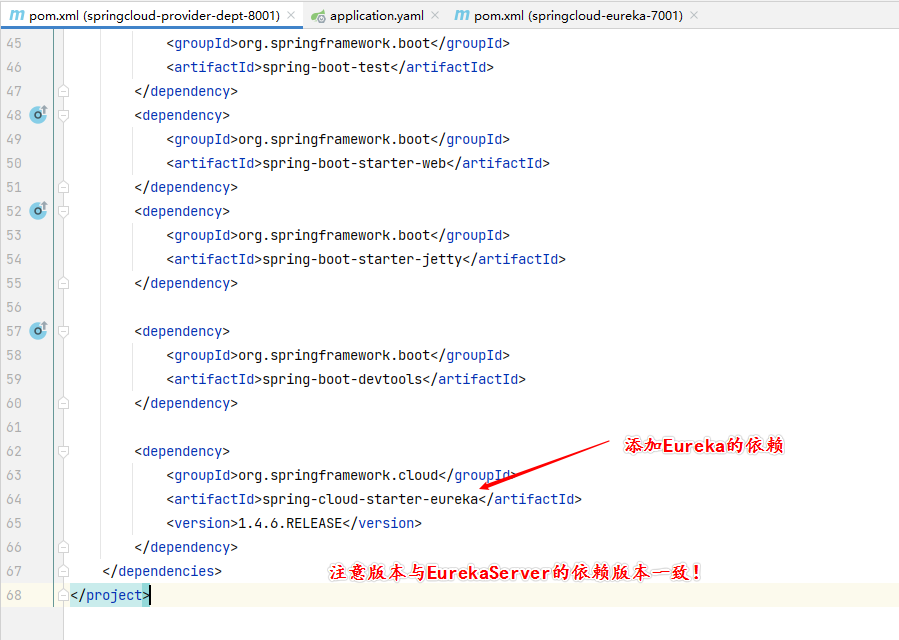This screenshot has height=640, width=899.
Task: Switch to the application.yaml tab
Action: click(376, 16)
